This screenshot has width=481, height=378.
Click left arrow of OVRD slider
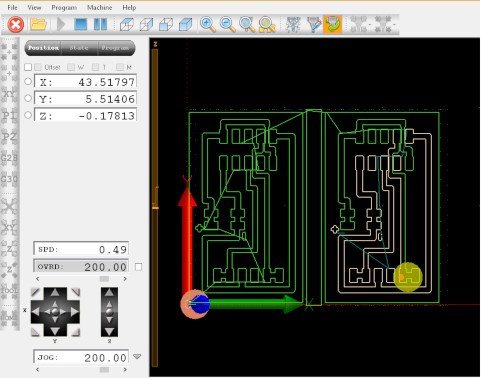(x=37, y=279)
